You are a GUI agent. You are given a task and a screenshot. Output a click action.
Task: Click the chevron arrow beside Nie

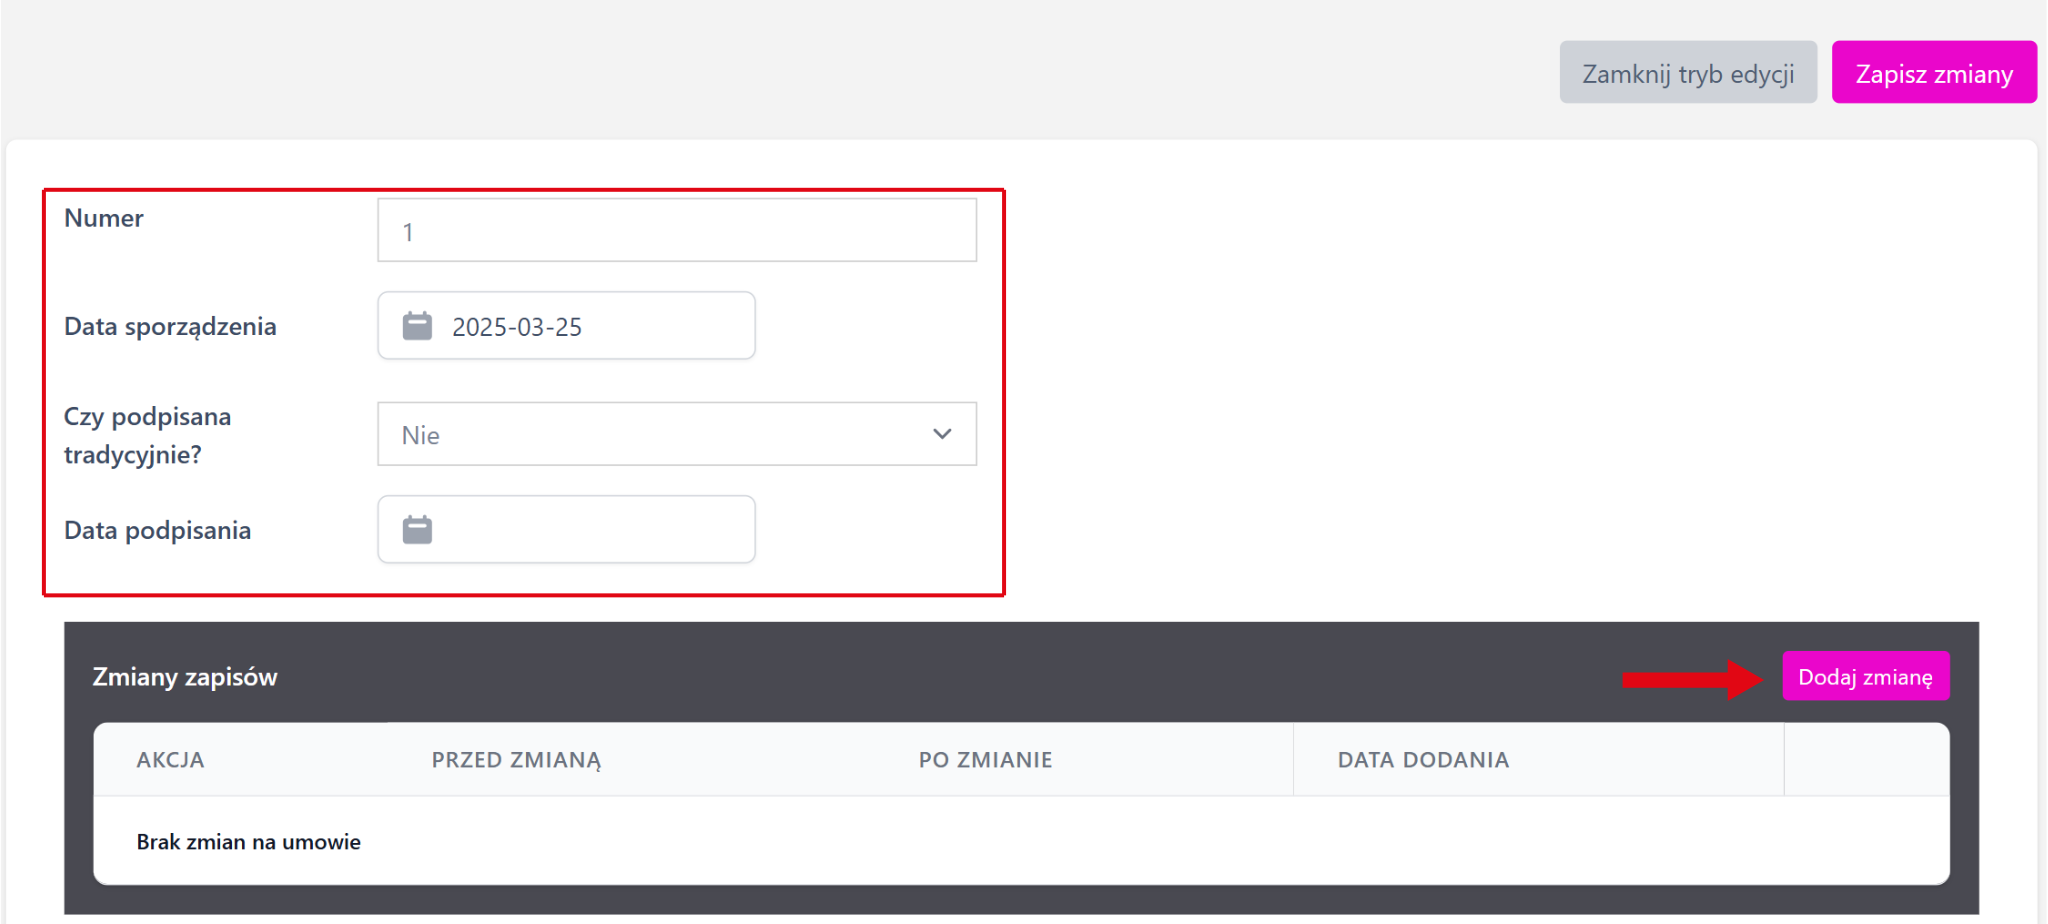[x=941, y=434]
